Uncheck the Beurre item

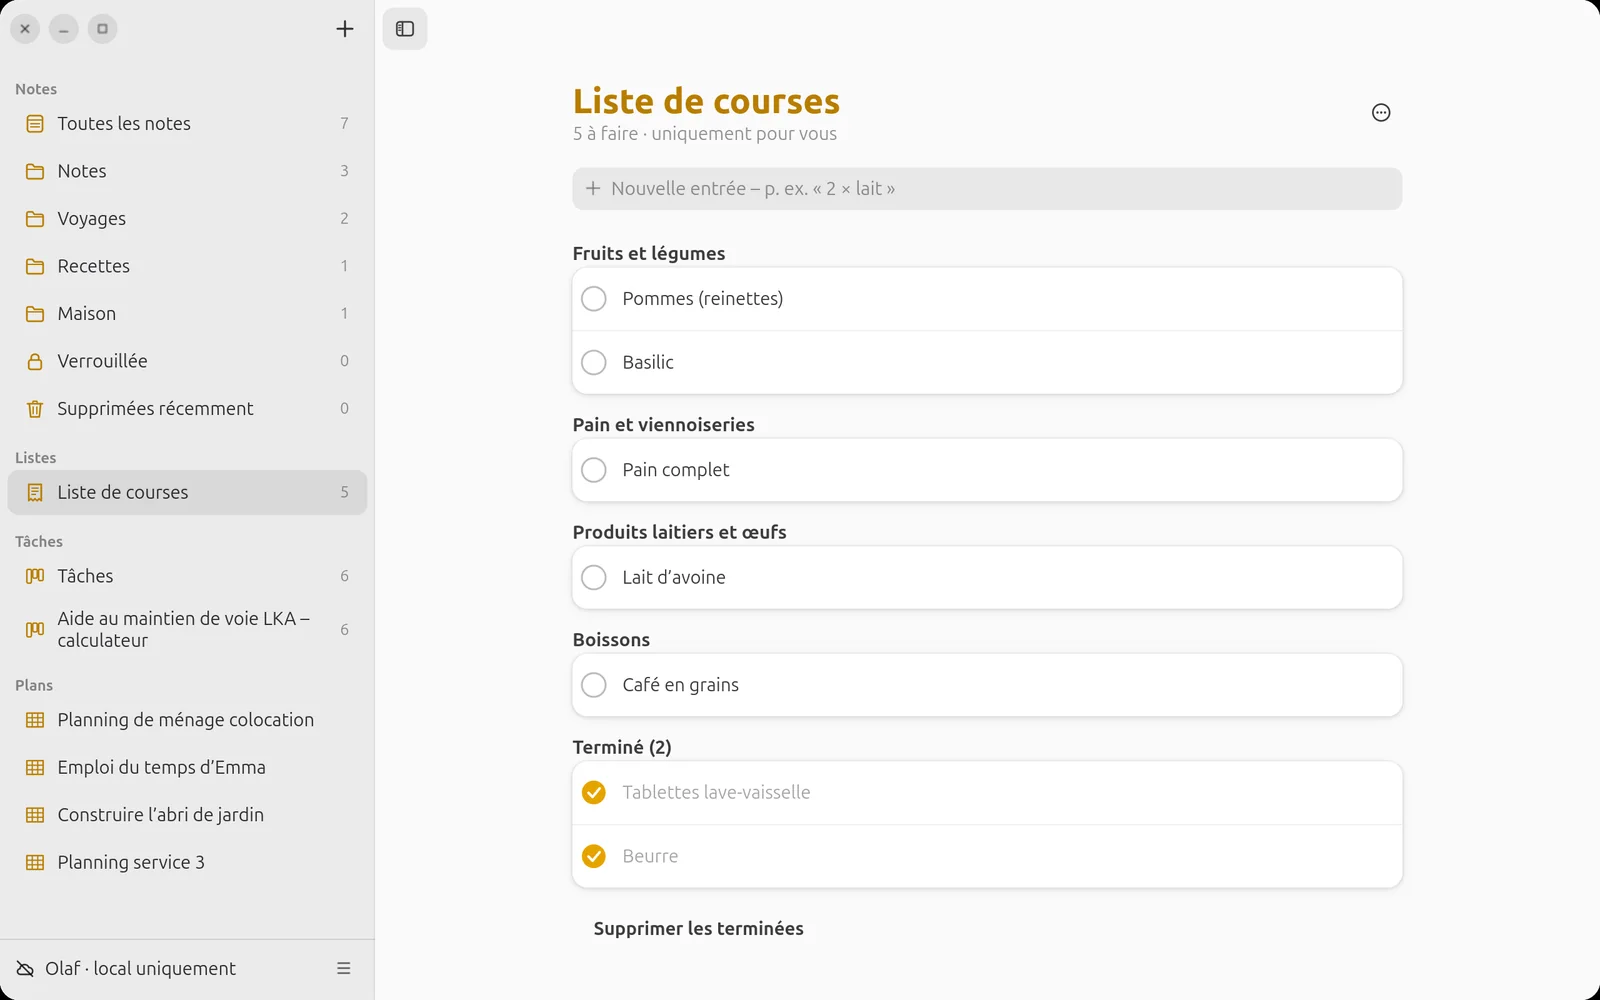(x=594, y=856)
